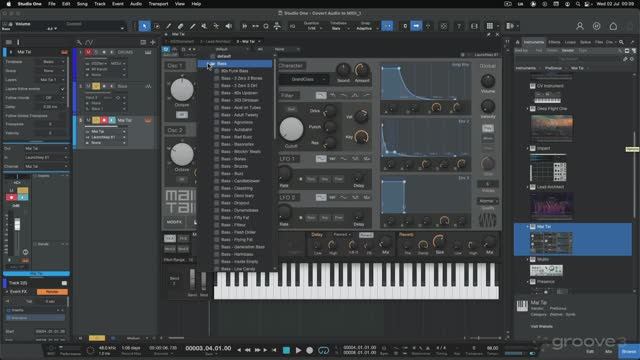Click the Stop button in transport
The height and width of the screenshot is (360, 640).
coord(286,350)
